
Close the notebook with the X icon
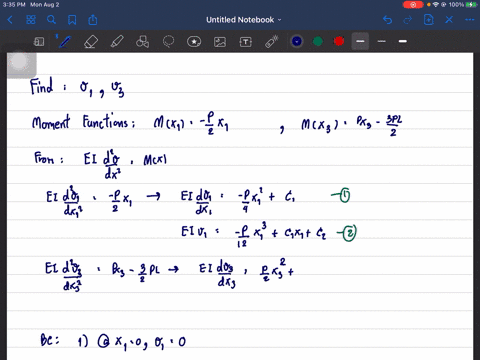[449, 20]
